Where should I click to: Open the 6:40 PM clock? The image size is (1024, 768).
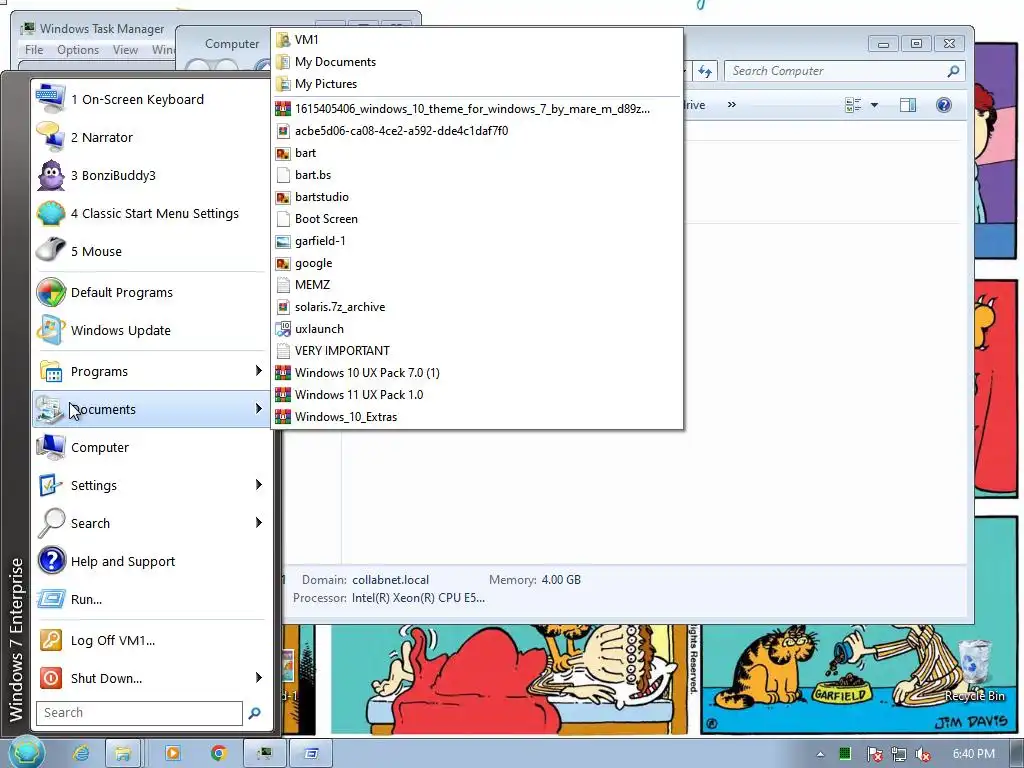pyautogui.click(x=974, y=754)
